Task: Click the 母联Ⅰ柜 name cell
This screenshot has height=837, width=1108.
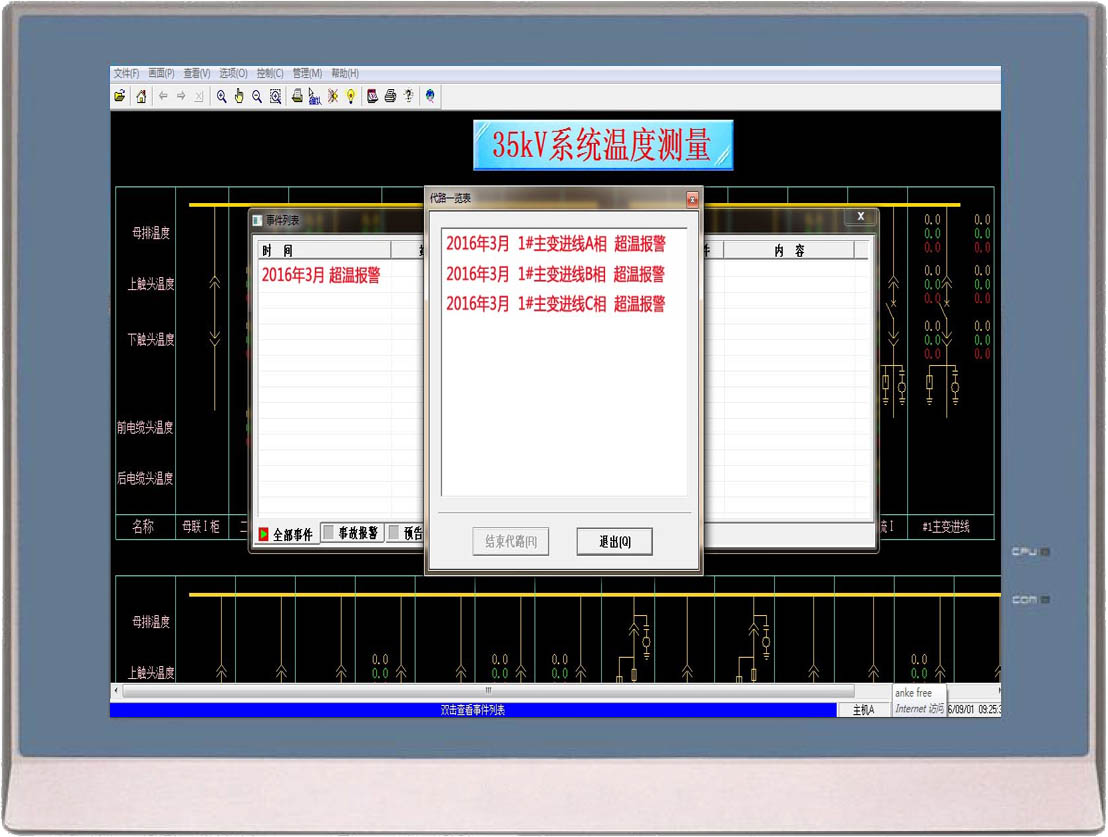Action: (201, 527)
